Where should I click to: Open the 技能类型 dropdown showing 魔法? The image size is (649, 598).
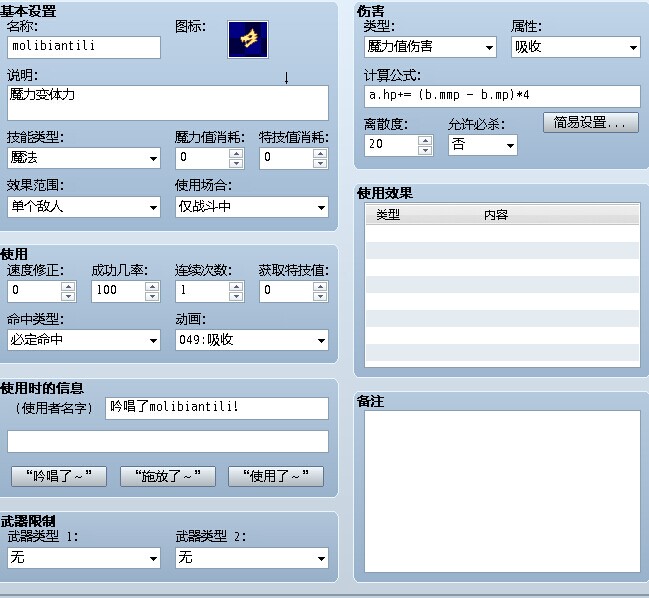click(84, 158)
